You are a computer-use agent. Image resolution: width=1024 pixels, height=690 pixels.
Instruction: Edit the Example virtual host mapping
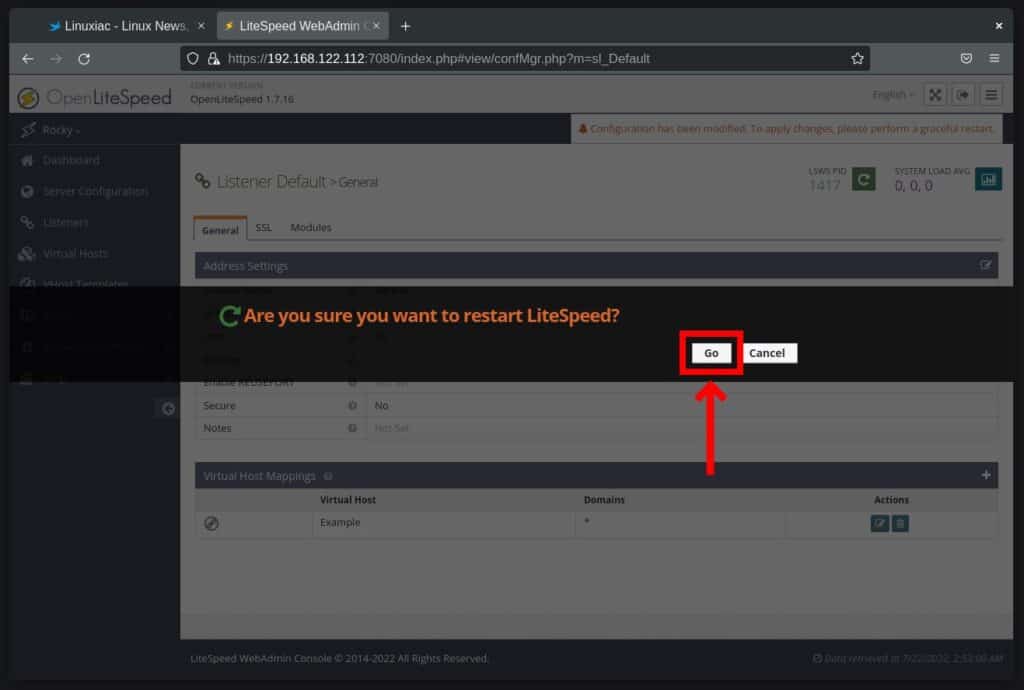coord(879,524)
